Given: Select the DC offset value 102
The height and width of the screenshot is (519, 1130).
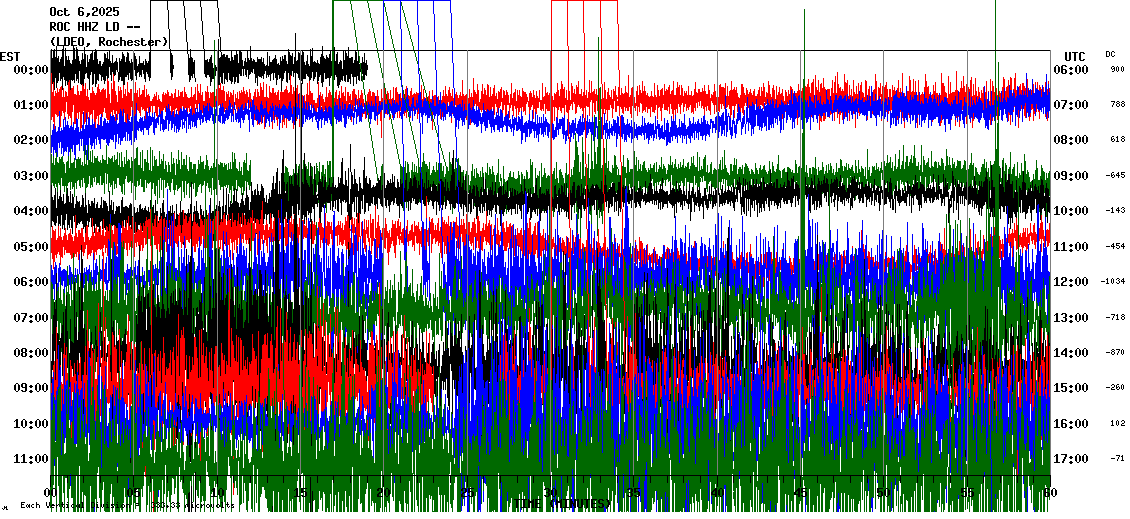Looking at the screenshot, I should click(1117, 423).
